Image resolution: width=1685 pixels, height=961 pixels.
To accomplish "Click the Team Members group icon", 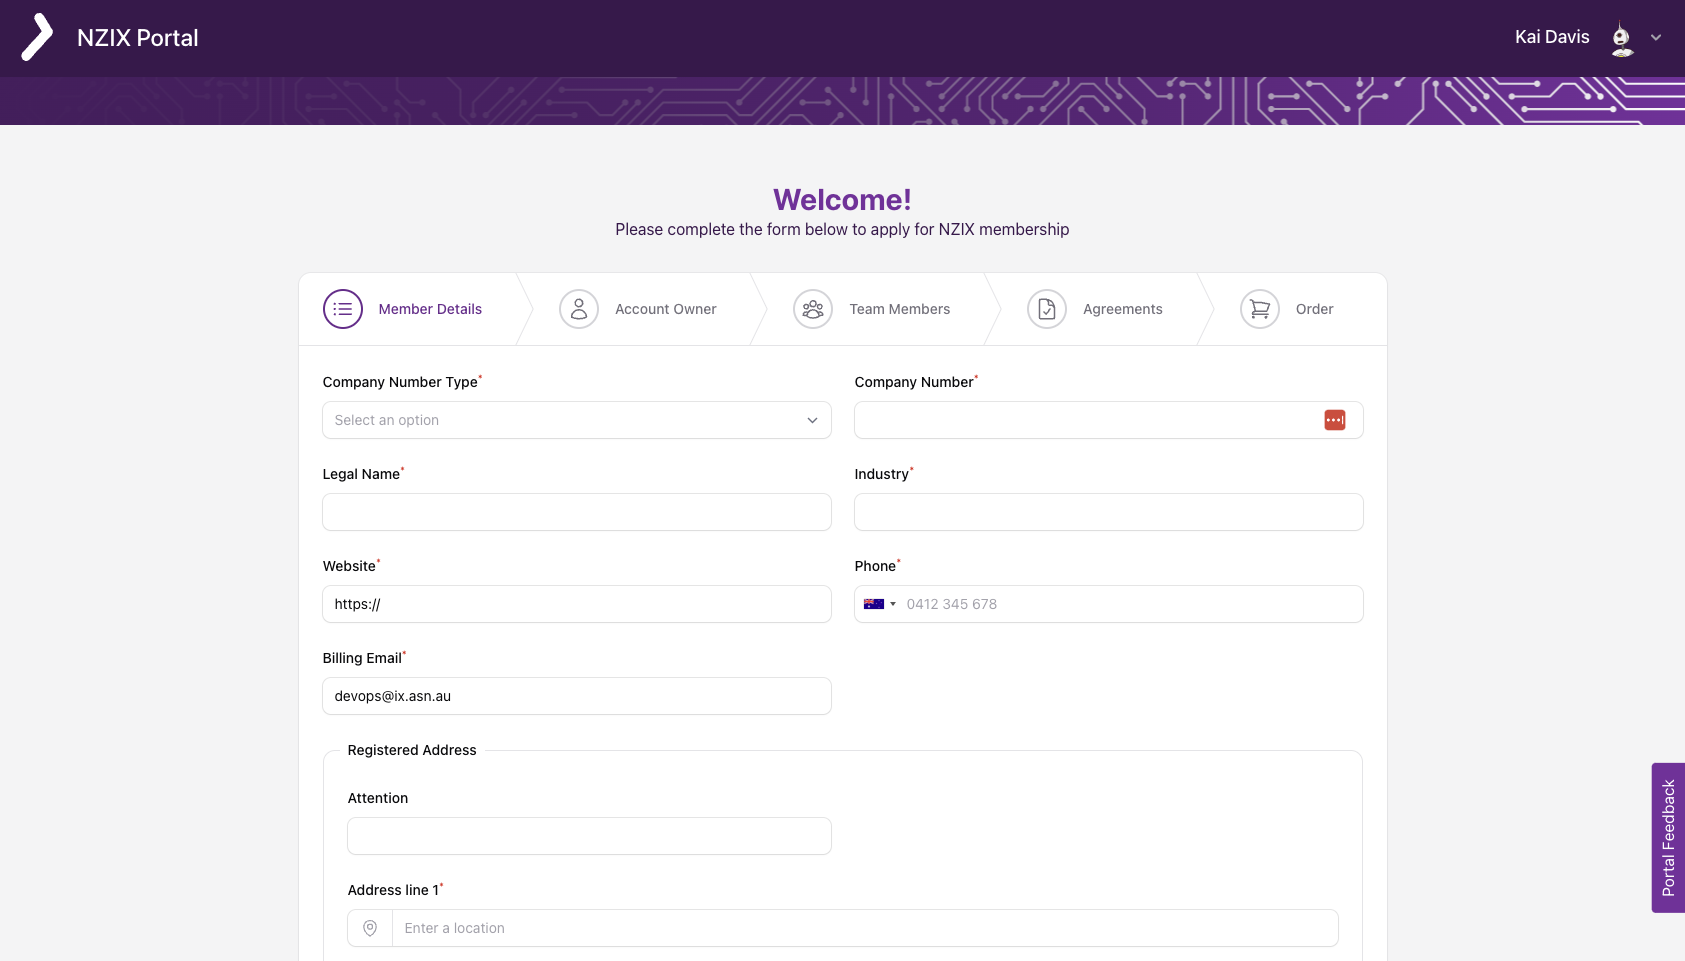I will pyautogui.click(x=813, y=309).
